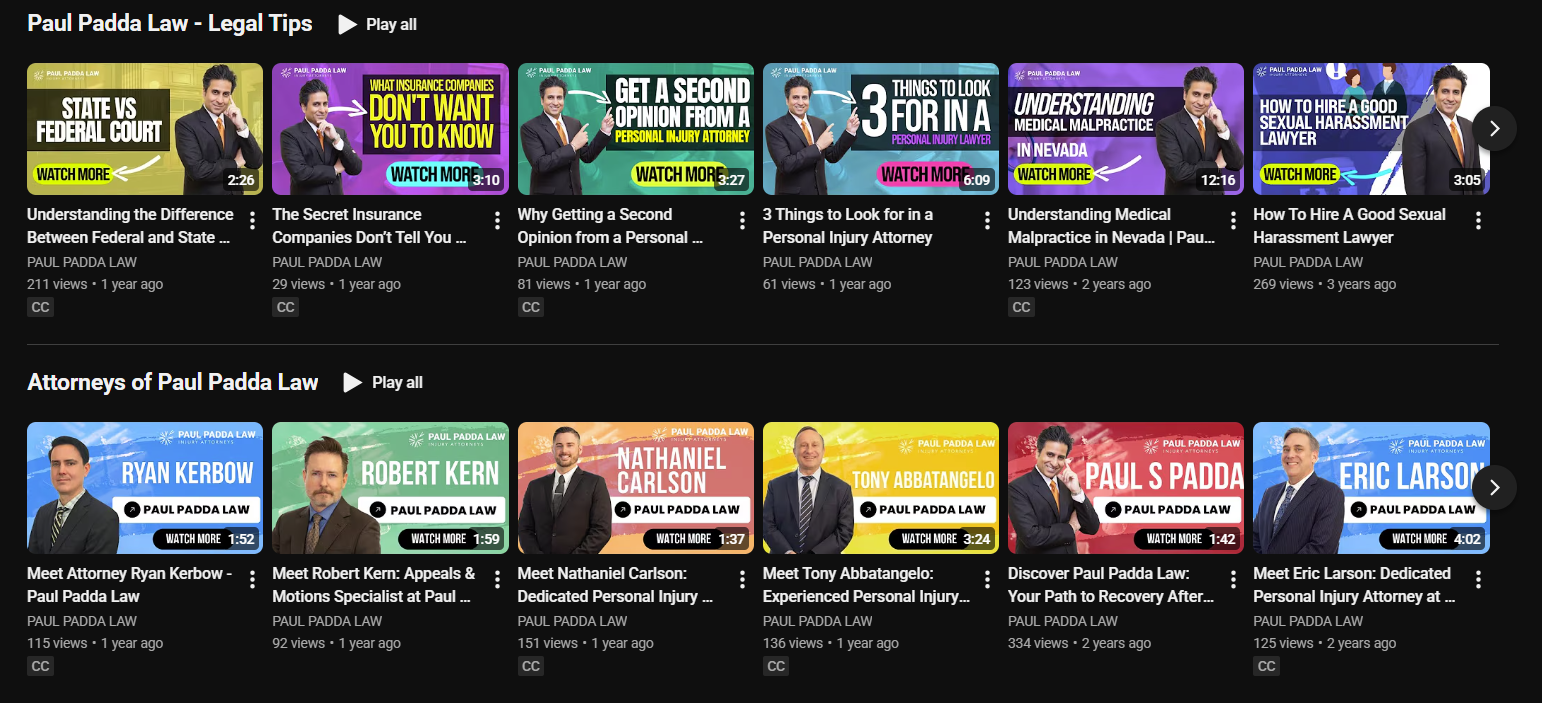Open Nathaniel Carlson video thumbnail
The width and height of the screenshot is (1542, 703).
636,488
